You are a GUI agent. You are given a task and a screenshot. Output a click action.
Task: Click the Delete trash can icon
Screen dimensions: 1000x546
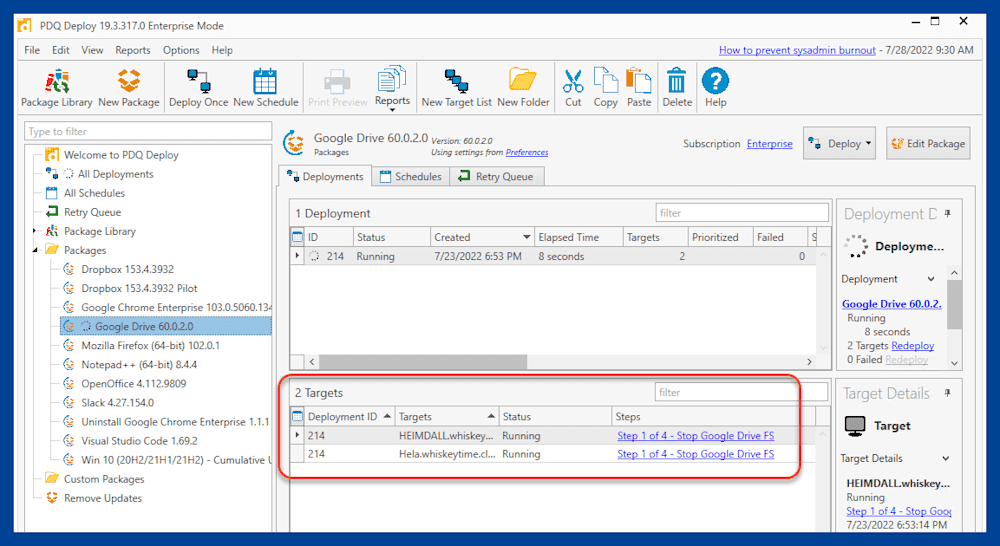point(677,88)
